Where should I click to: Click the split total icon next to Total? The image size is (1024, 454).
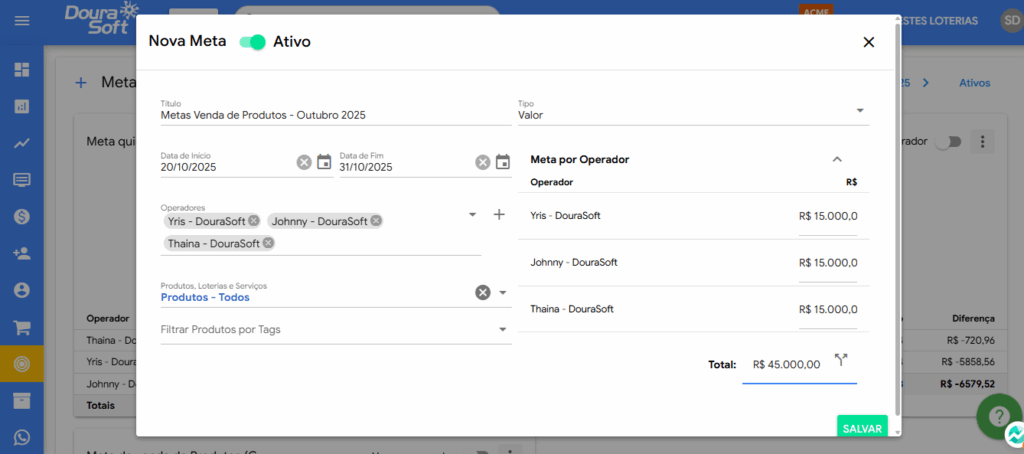840,360
